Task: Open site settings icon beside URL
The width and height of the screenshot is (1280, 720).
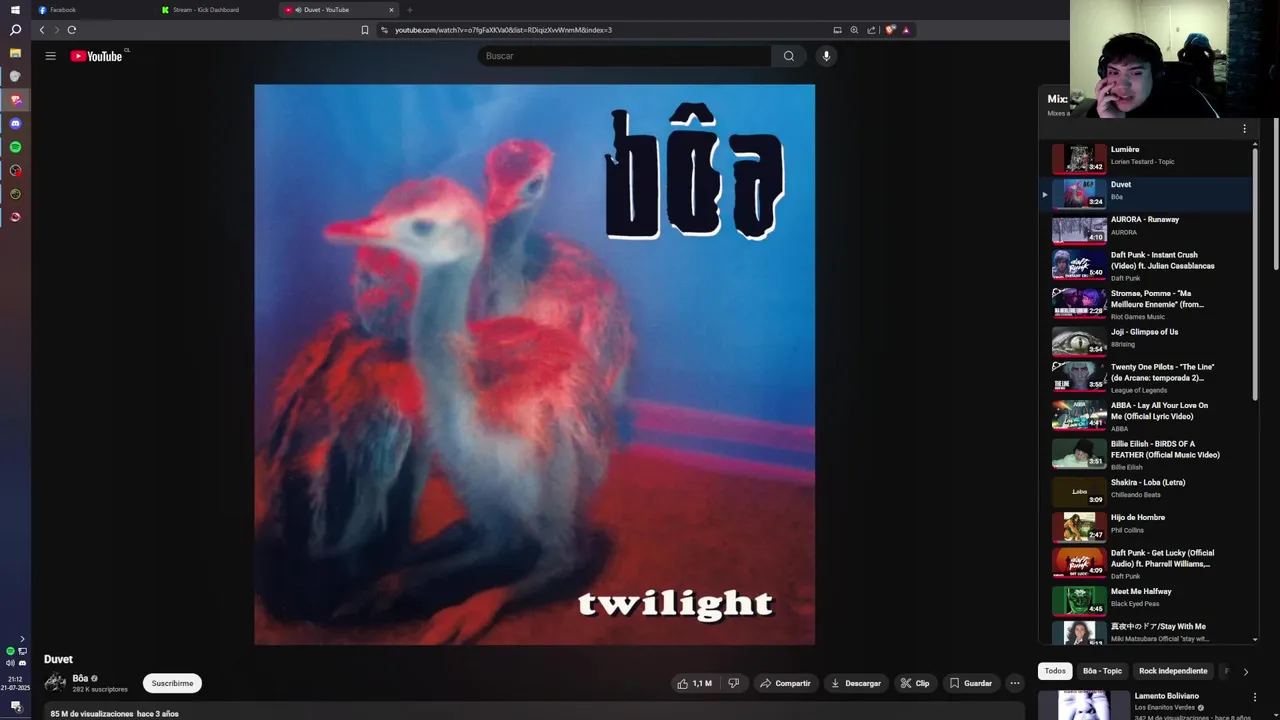Action: [384, 30]
